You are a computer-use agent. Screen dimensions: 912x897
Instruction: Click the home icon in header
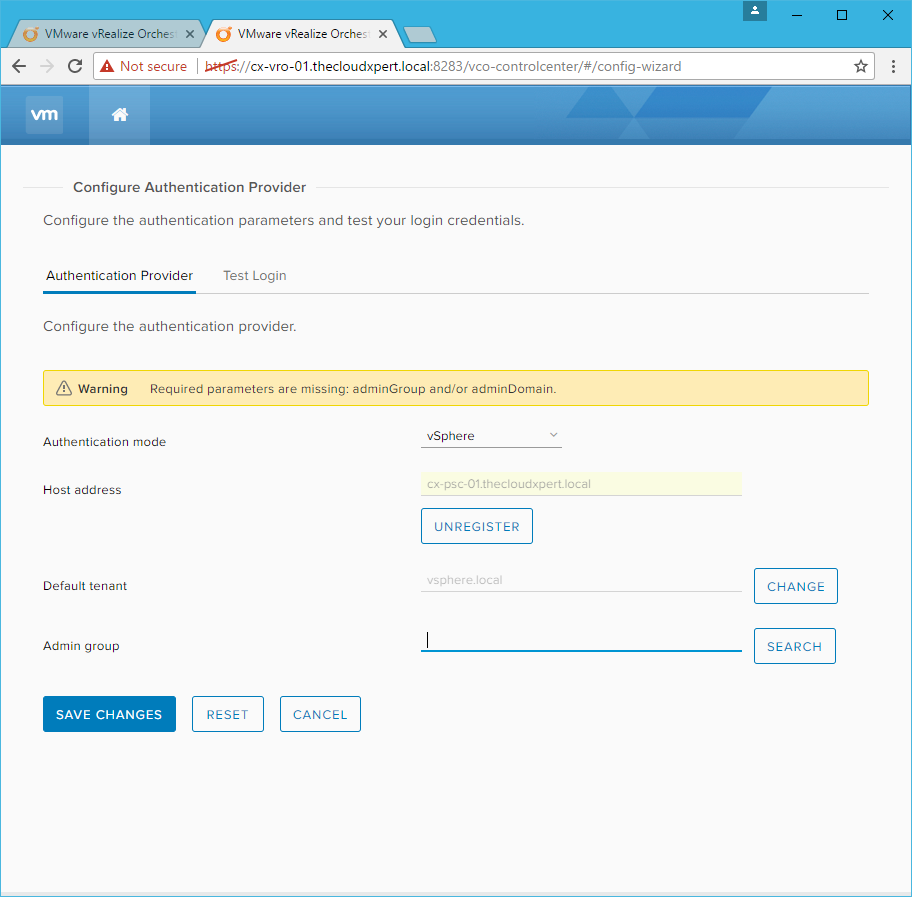pos(119,115)
